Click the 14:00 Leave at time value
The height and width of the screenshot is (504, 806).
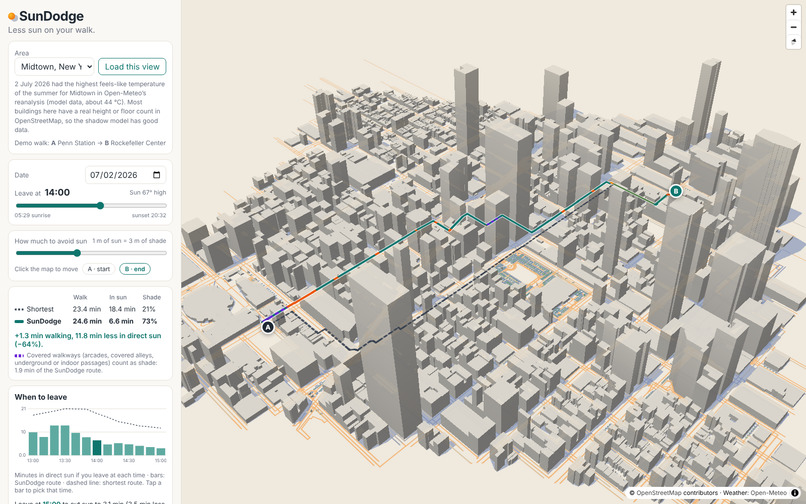[57, 192]
